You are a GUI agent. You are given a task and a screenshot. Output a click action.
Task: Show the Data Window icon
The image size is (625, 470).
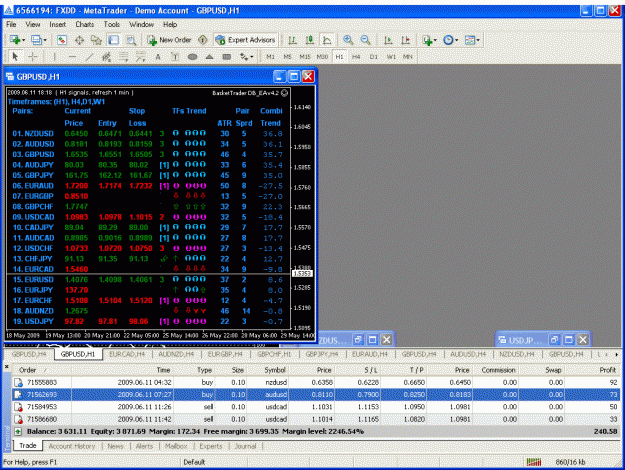79,40
